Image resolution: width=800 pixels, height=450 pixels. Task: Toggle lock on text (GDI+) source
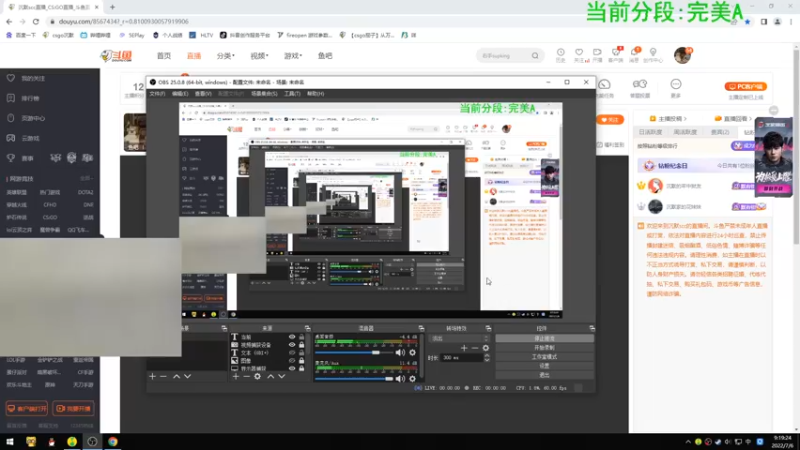(302, 353)
